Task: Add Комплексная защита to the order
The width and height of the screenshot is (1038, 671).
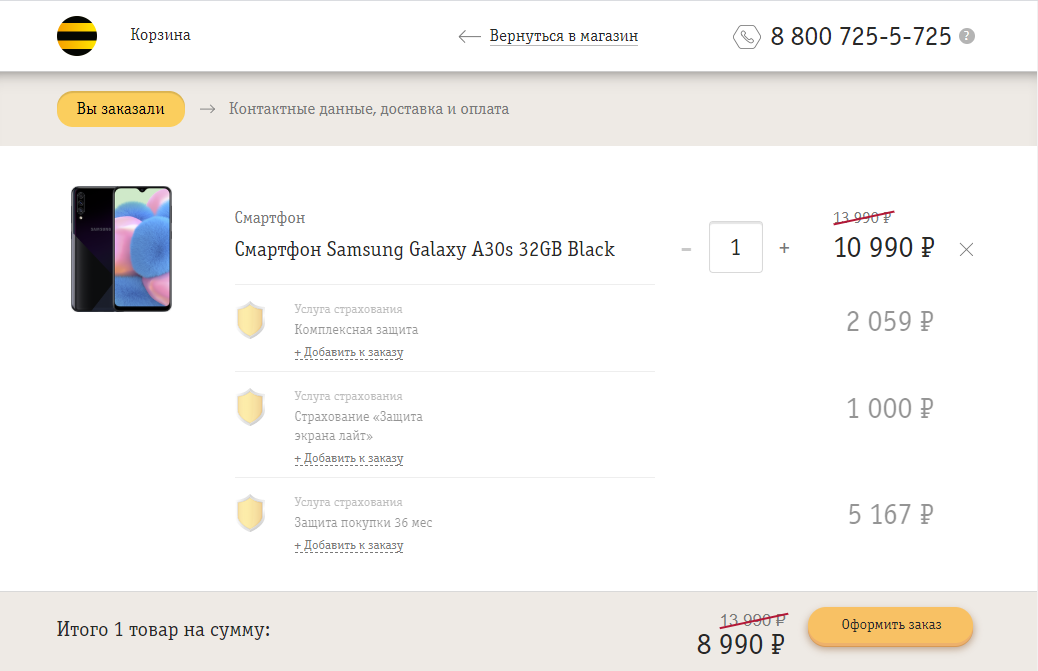Action: coord(348,352)
